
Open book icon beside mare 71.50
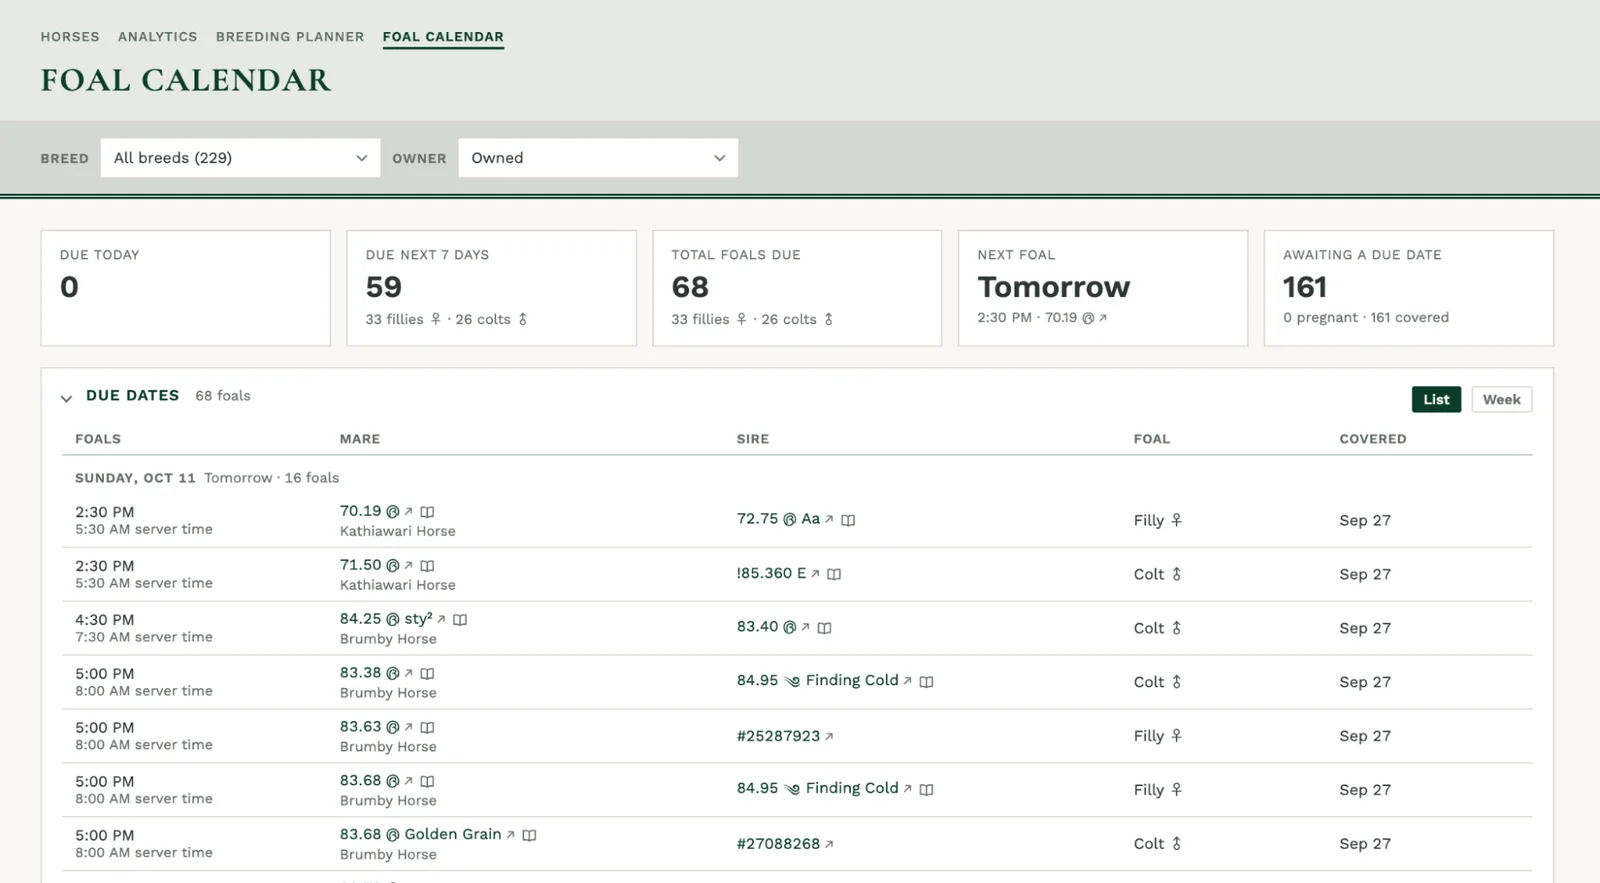427,566
